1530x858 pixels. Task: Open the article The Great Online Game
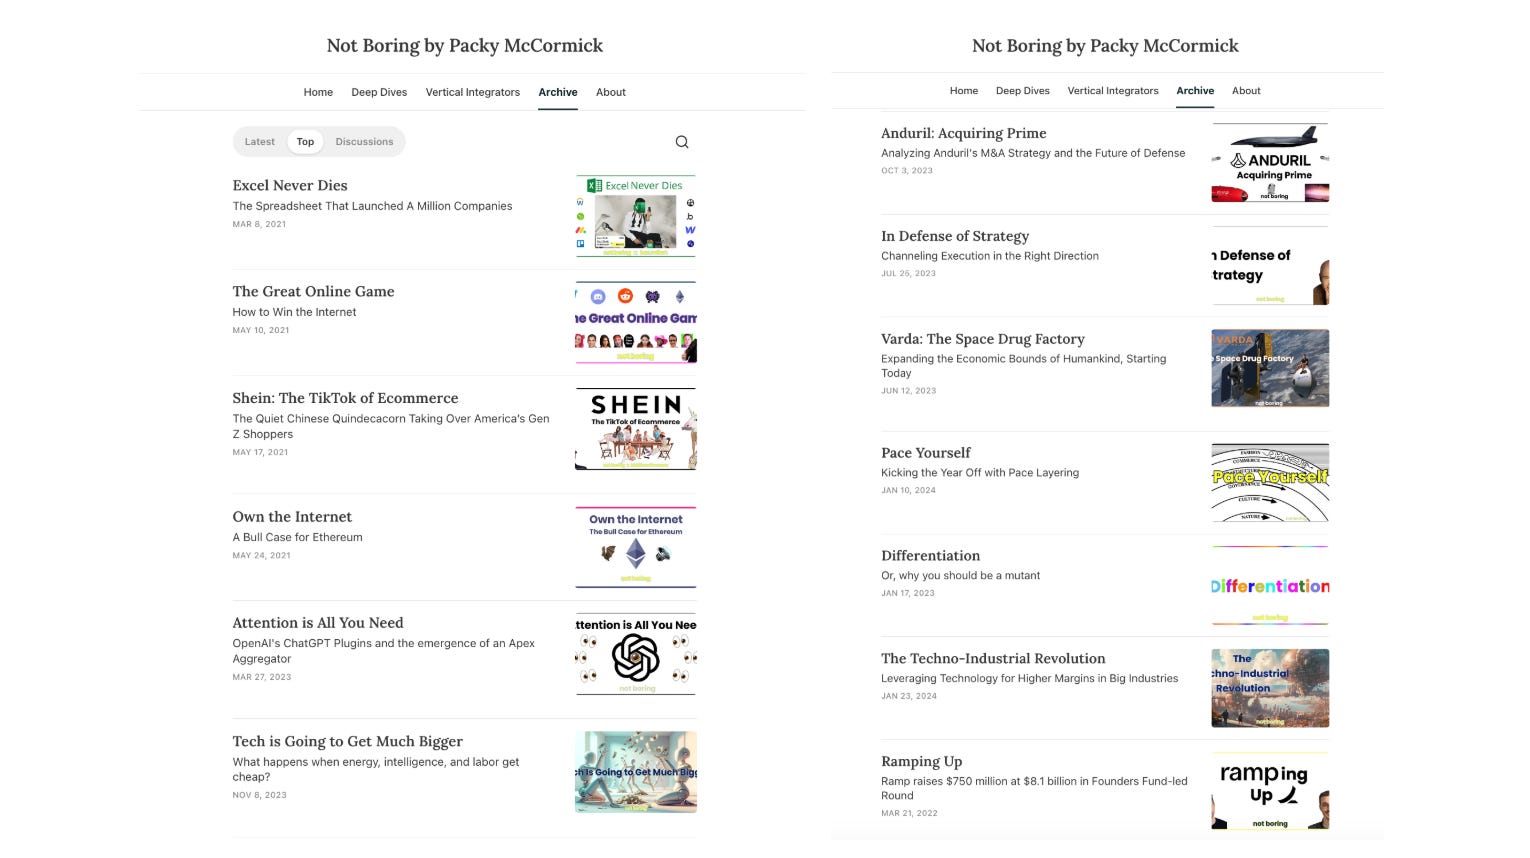(x=313, y=291)
